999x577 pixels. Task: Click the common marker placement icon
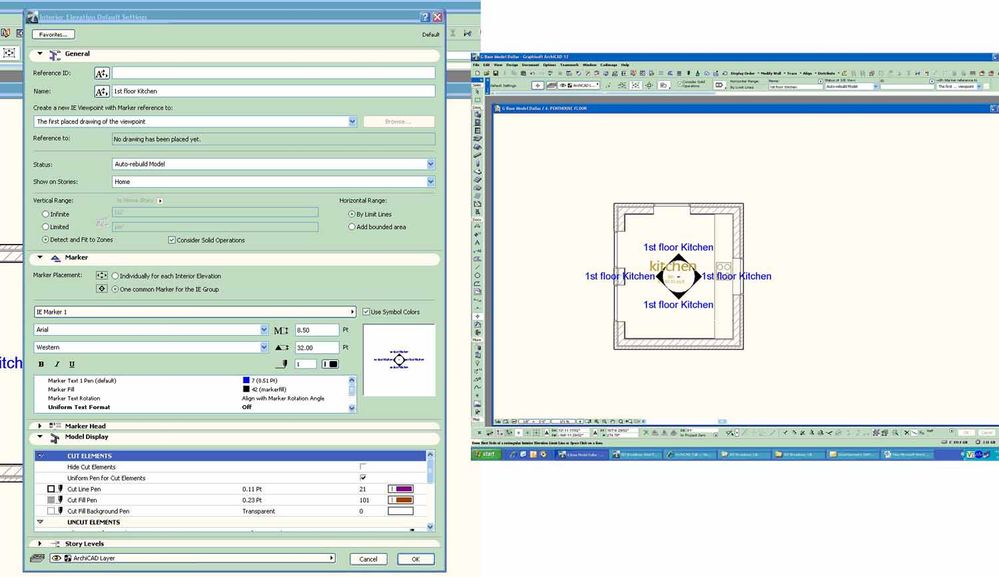coord(101,288)
